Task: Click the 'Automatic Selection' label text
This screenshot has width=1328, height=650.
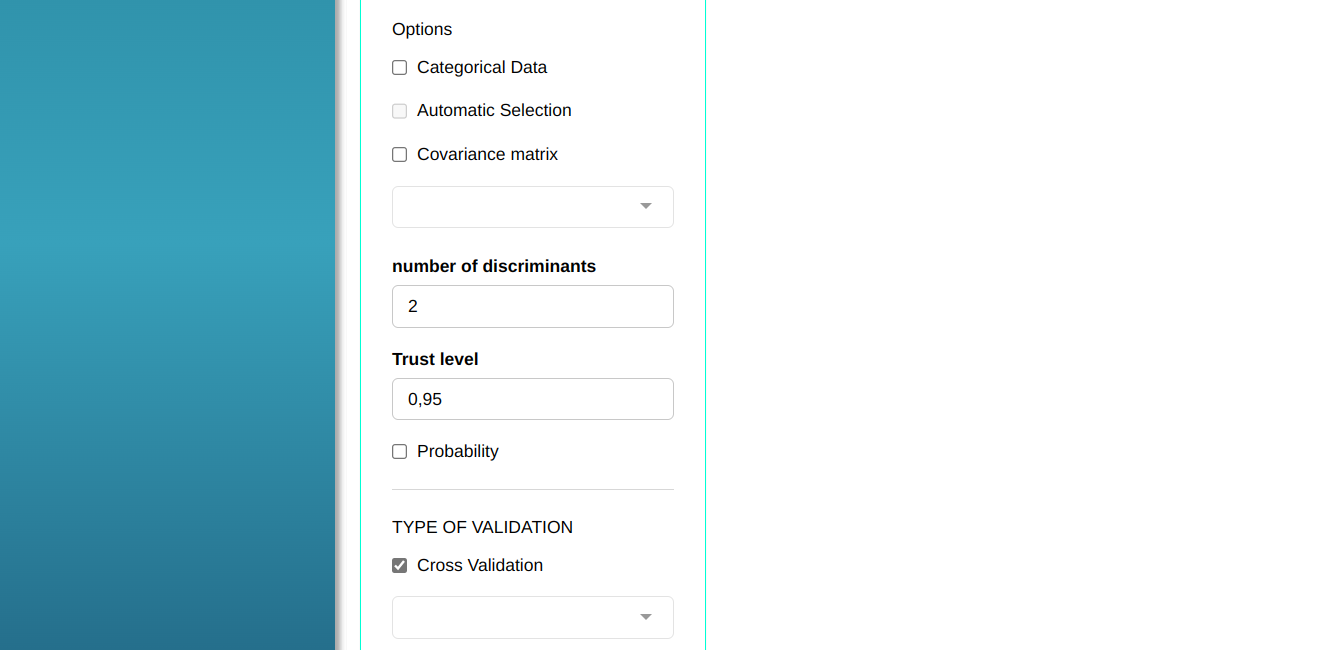Action: click(494, 111)
